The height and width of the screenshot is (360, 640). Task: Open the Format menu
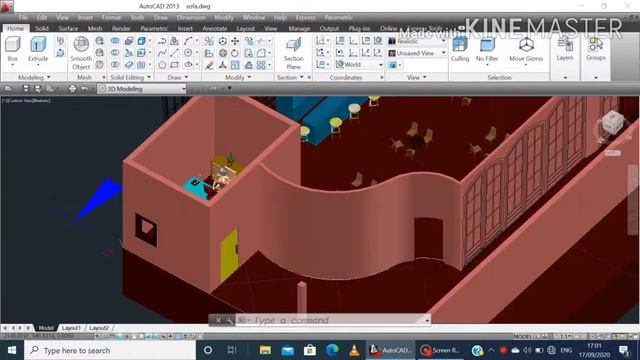(111, 18)
